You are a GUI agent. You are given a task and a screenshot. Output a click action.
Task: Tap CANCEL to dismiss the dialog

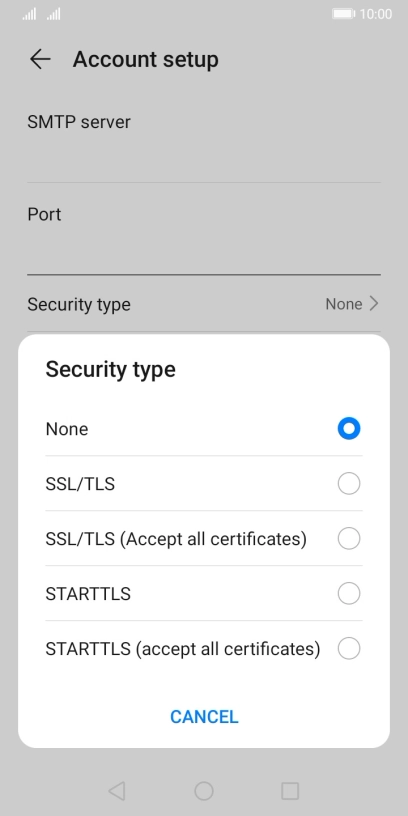[204, 717]
